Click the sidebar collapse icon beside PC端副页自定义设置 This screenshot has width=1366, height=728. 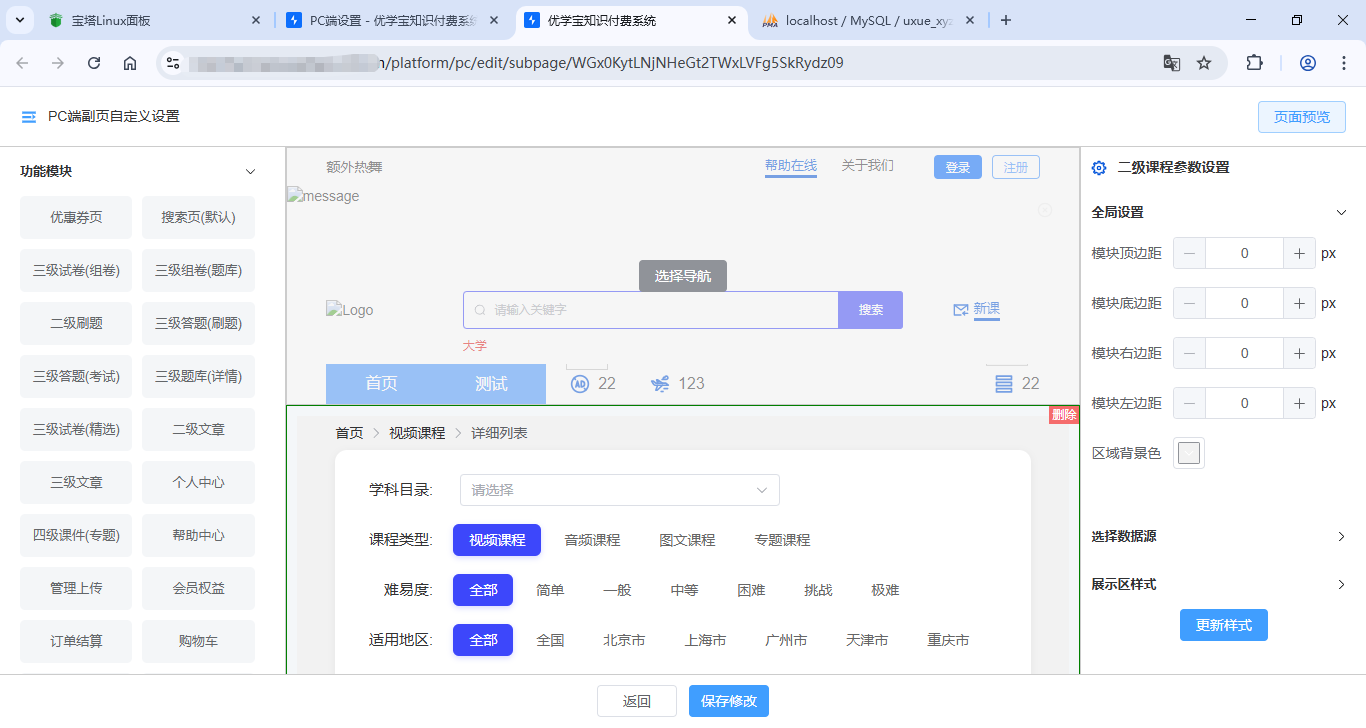(x=28, y=117)
